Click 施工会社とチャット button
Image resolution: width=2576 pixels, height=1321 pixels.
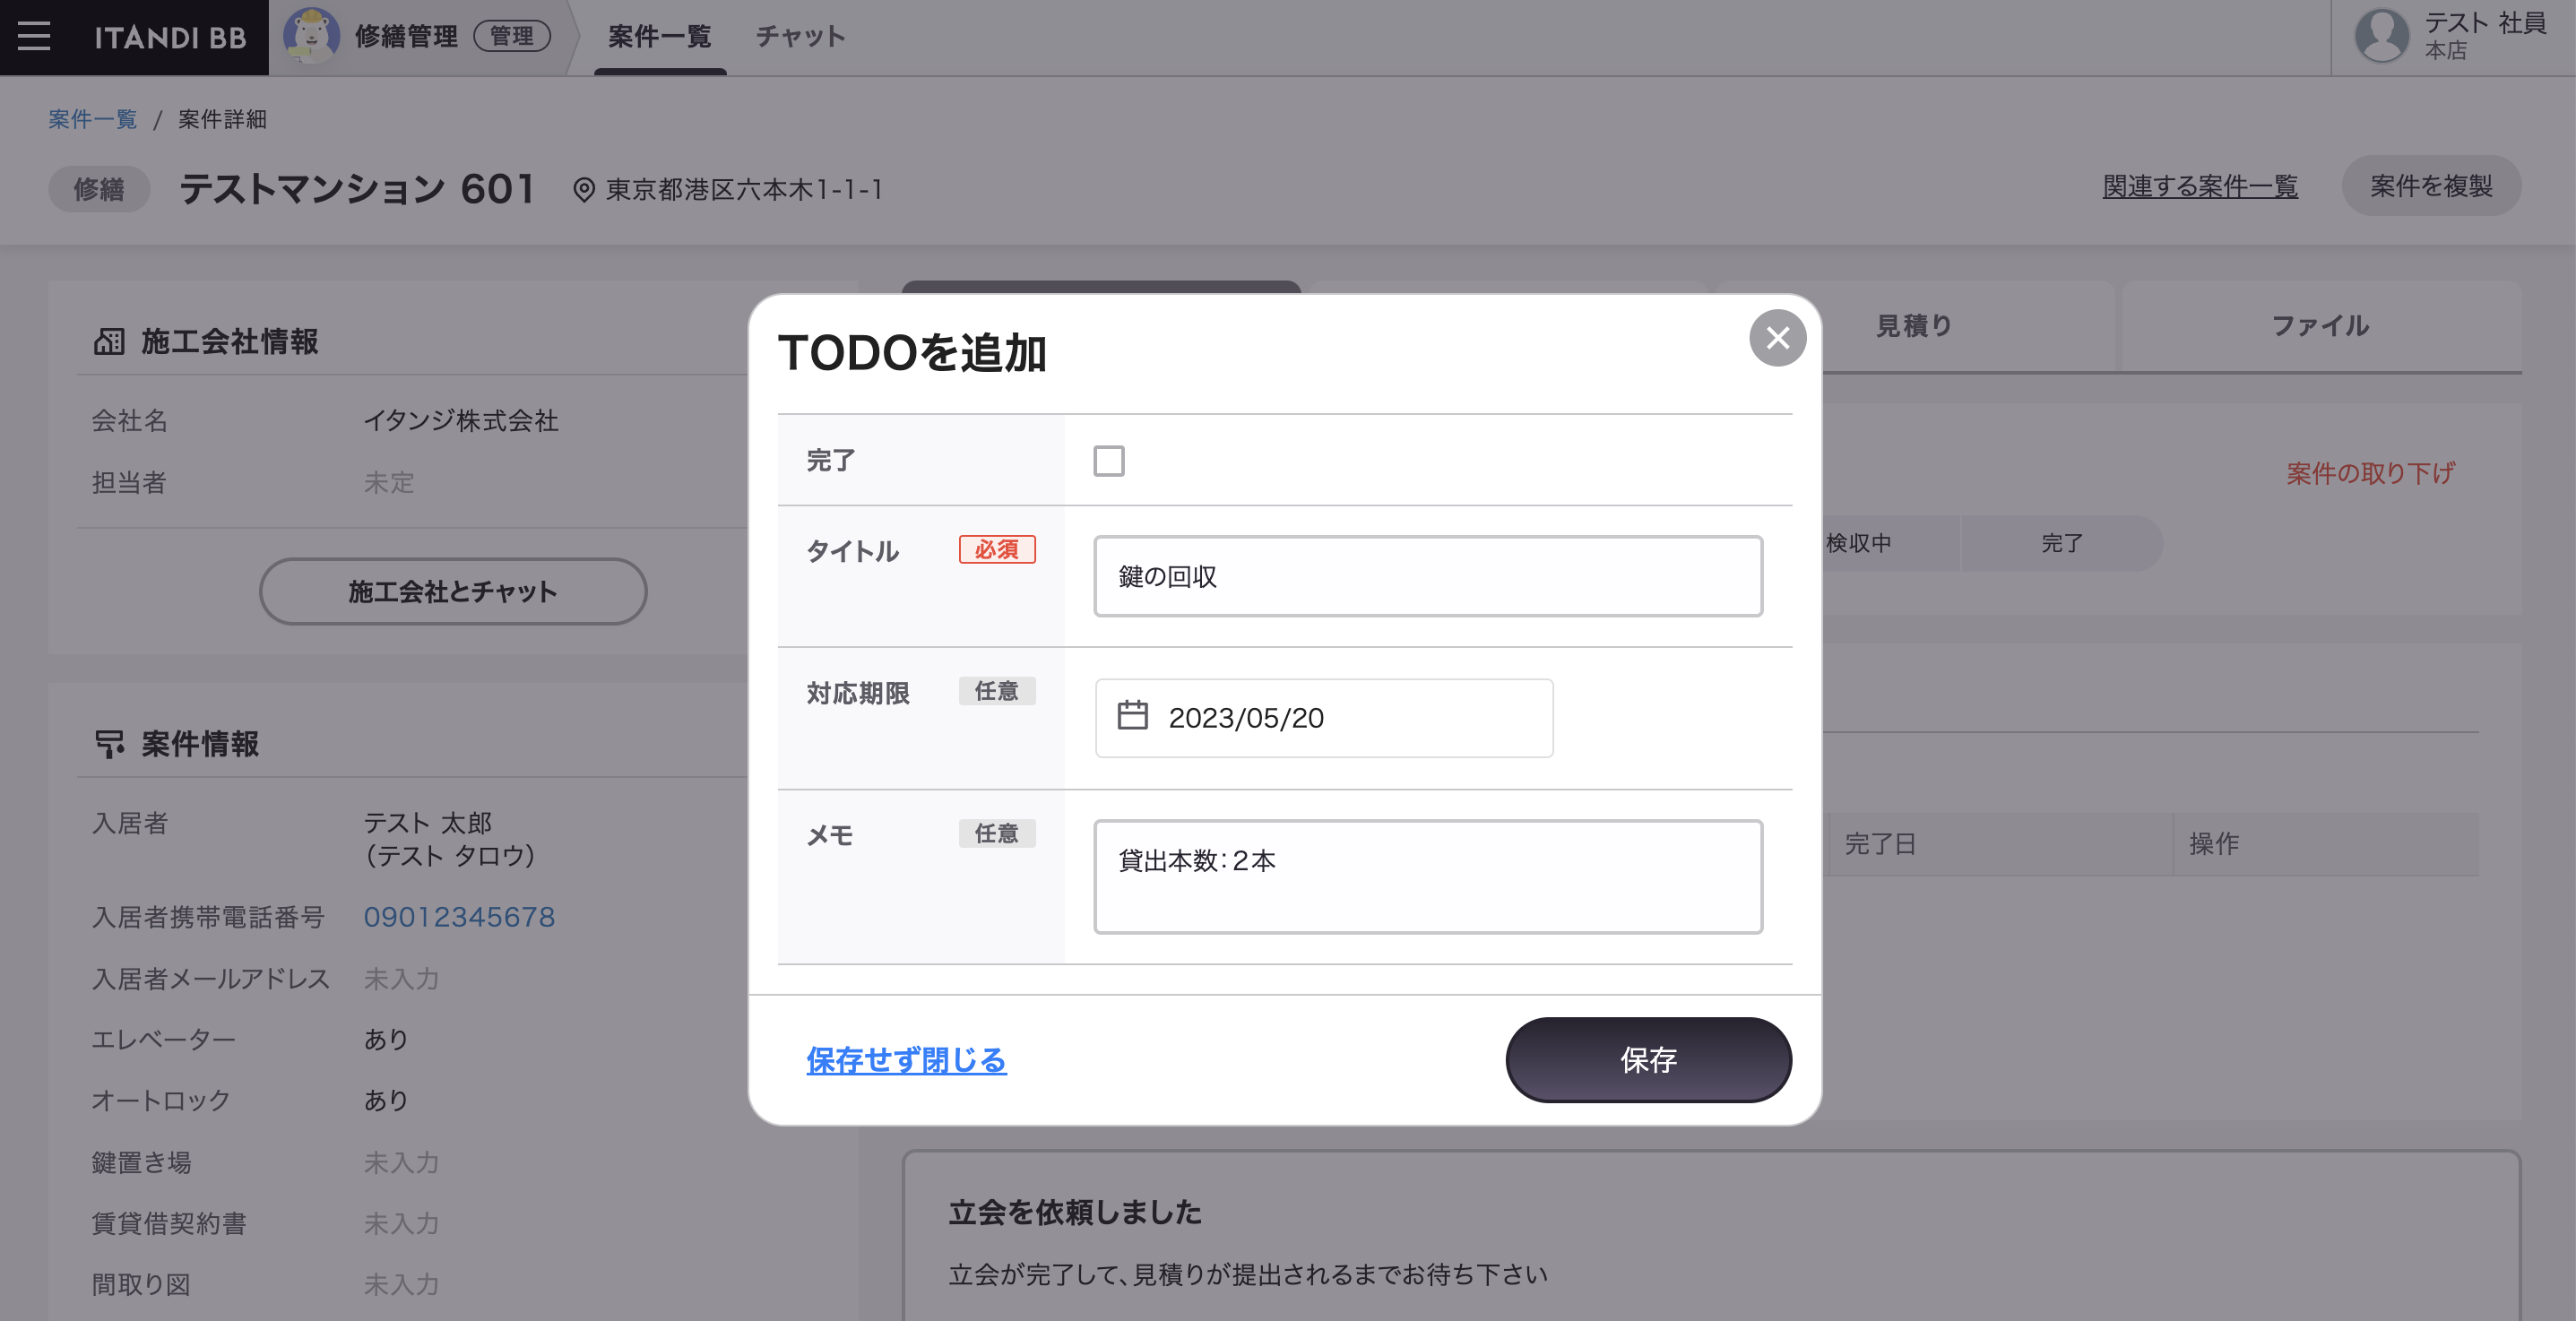pyautogui.click(x=452, y=592)
